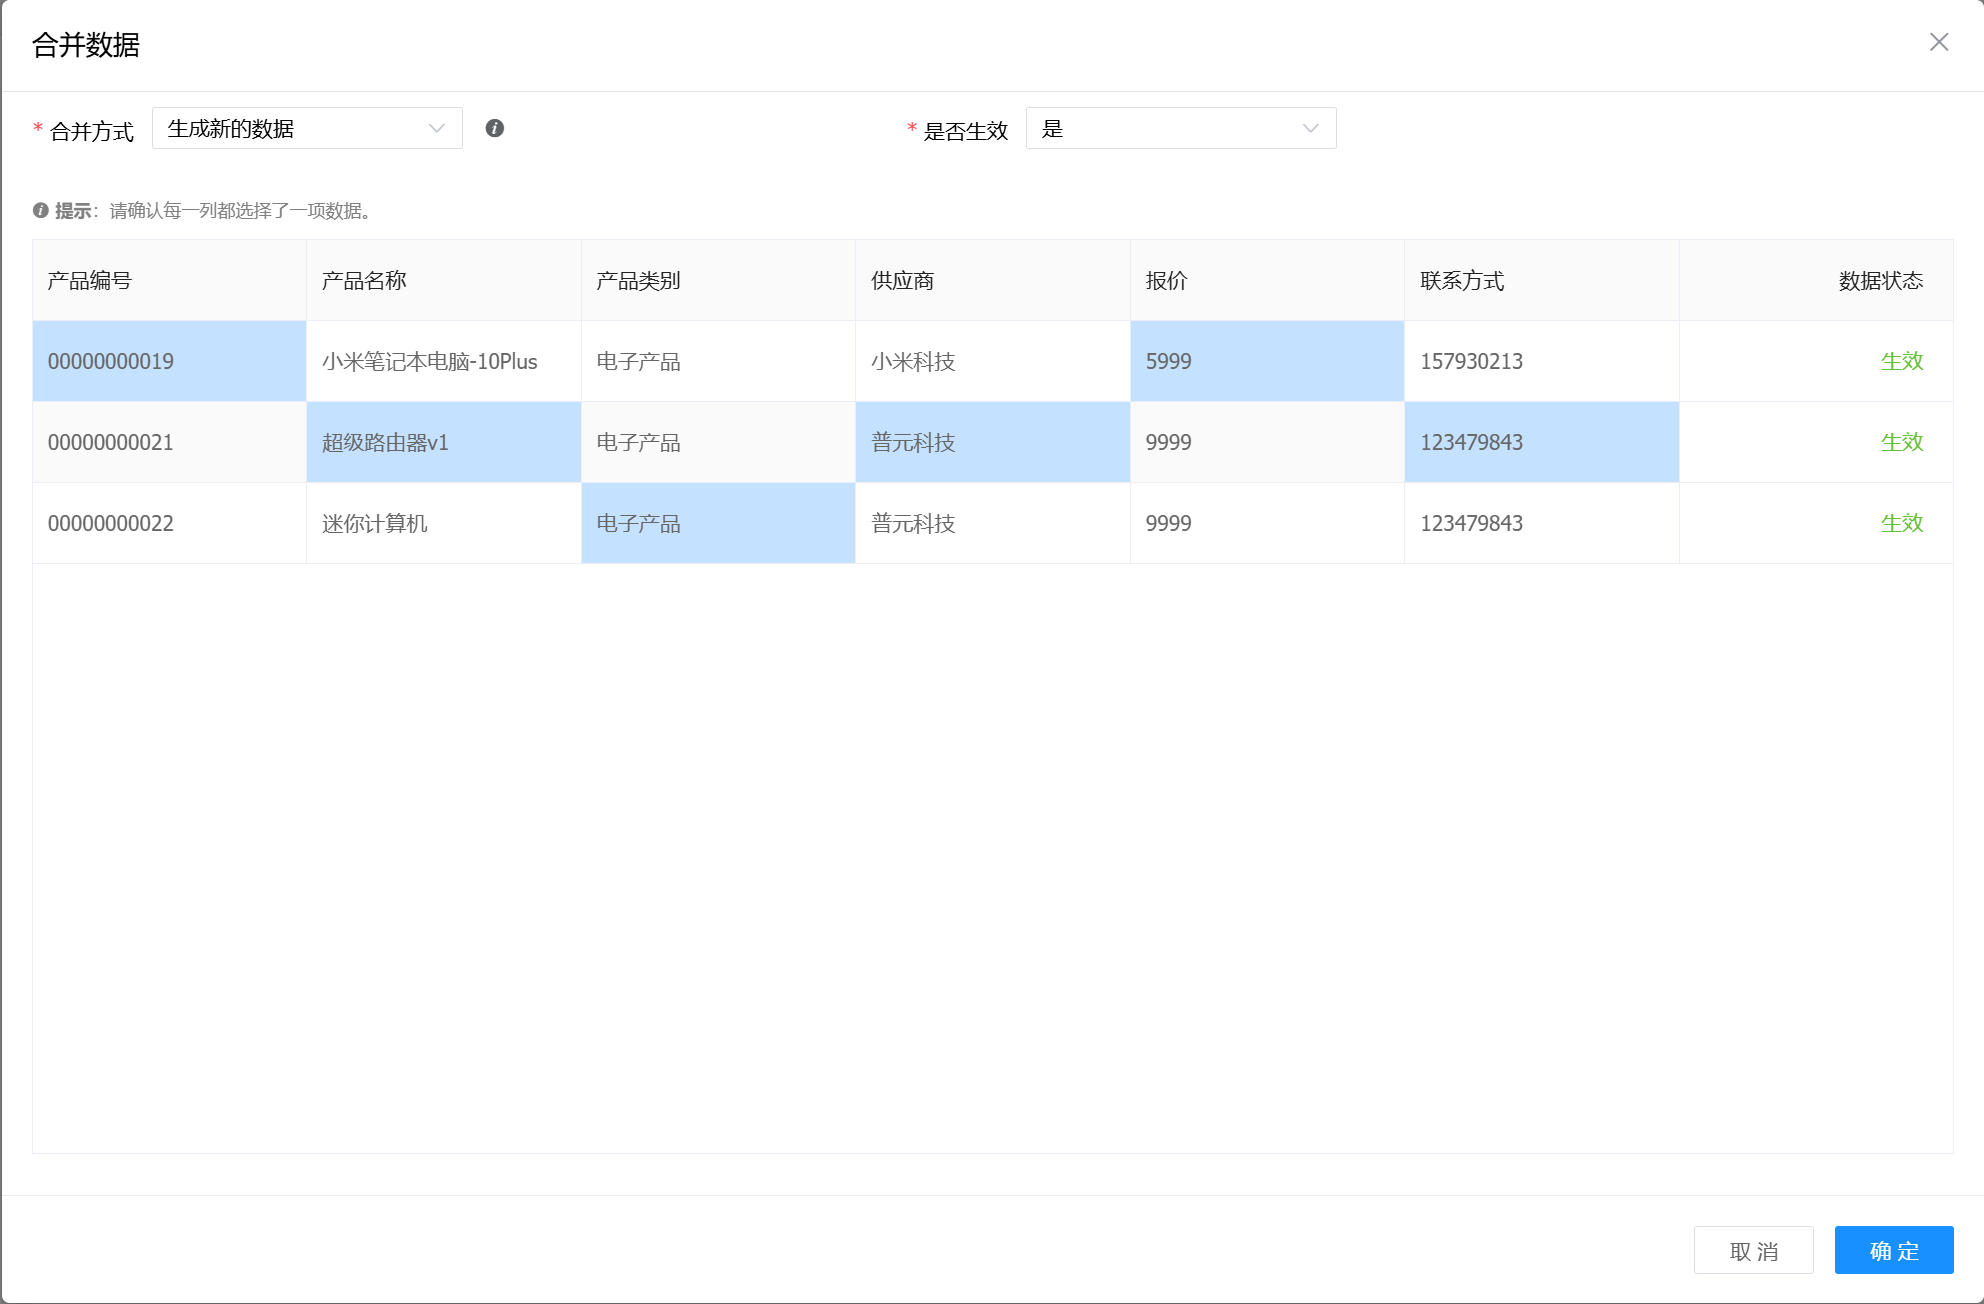This screenshot has height=1304, width=1984.
Task: Click 数据状态 column header
Action: 1880,281
